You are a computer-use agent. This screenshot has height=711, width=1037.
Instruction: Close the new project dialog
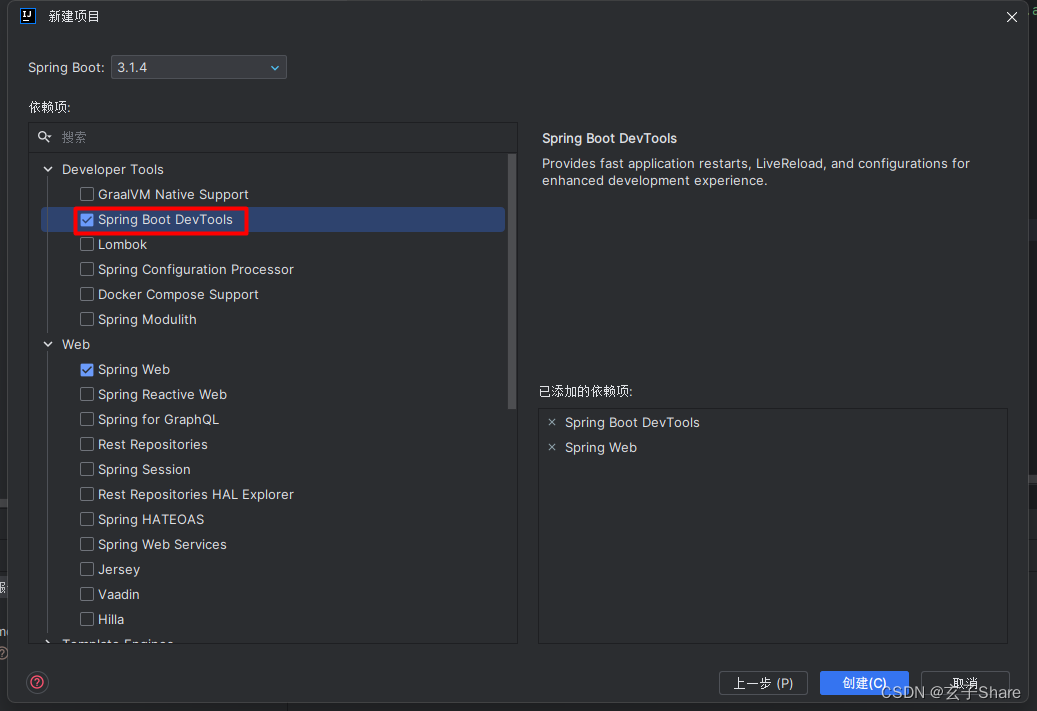coord(1011,17)
